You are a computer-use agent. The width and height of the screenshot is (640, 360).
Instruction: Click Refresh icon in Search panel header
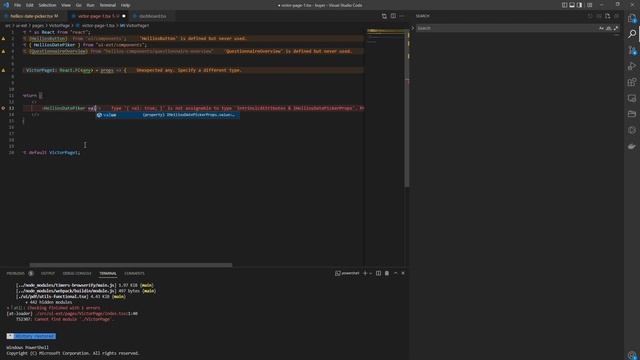(590, 16)
